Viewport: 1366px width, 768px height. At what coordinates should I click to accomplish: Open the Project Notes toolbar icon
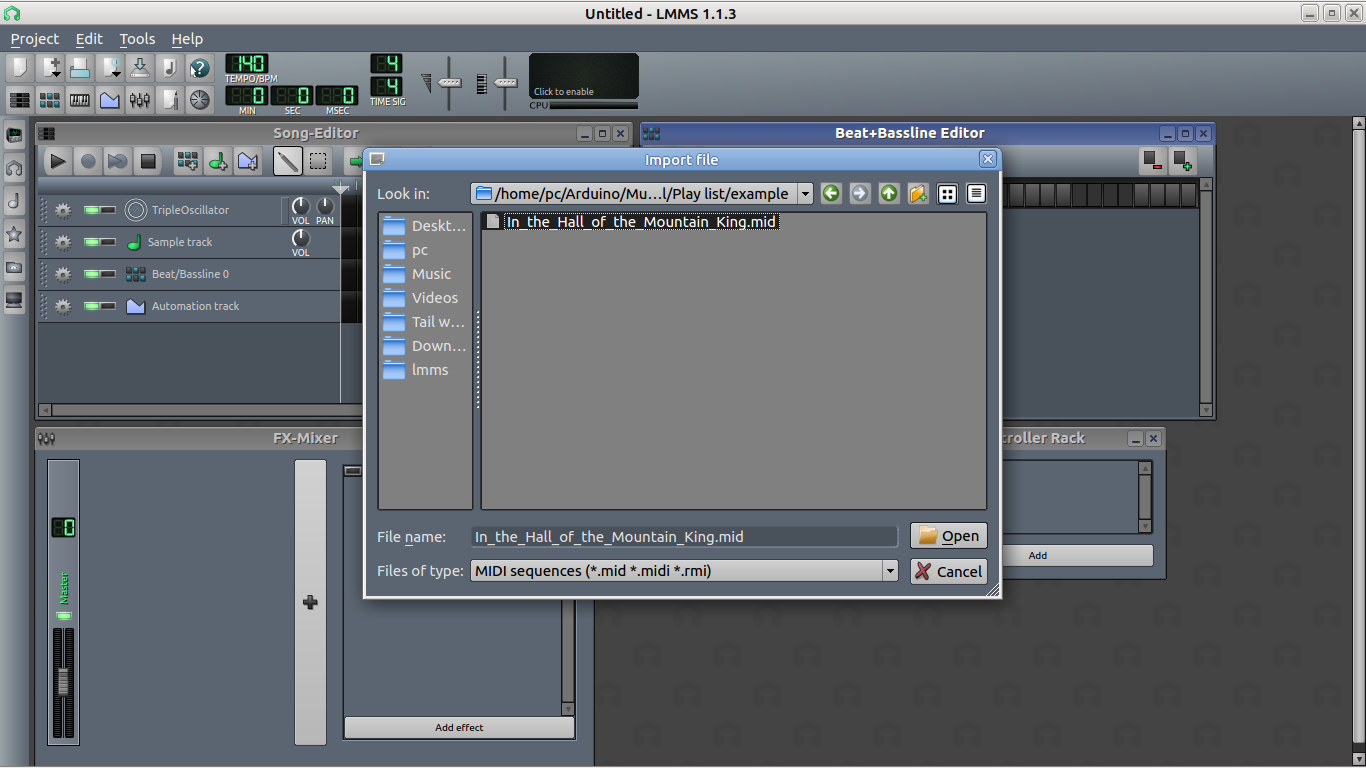pyautogui.click(x=170, y=99)
